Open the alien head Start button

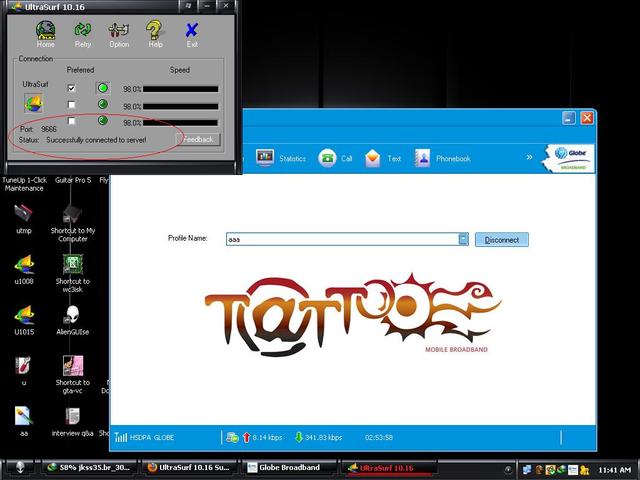[20, 467]
